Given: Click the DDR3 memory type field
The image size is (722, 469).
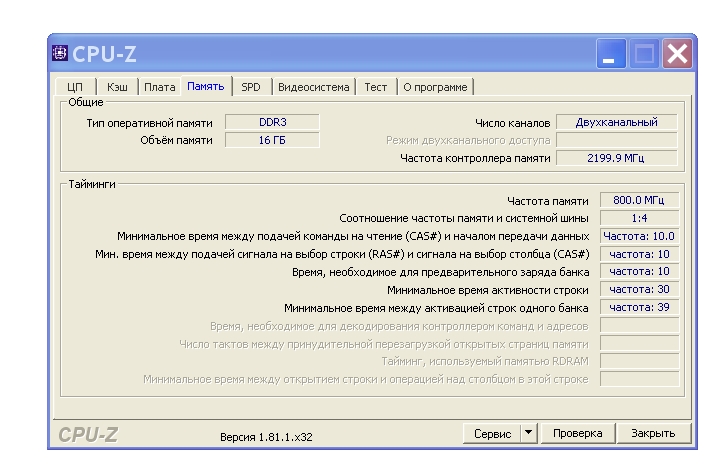Looking at the screenshot, I should point(272,122).
